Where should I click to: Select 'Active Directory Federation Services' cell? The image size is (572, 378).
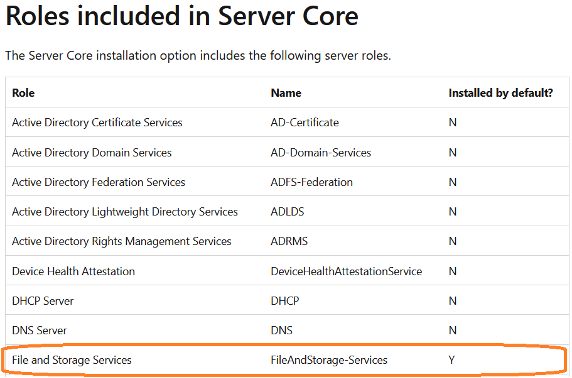point(98,182)
